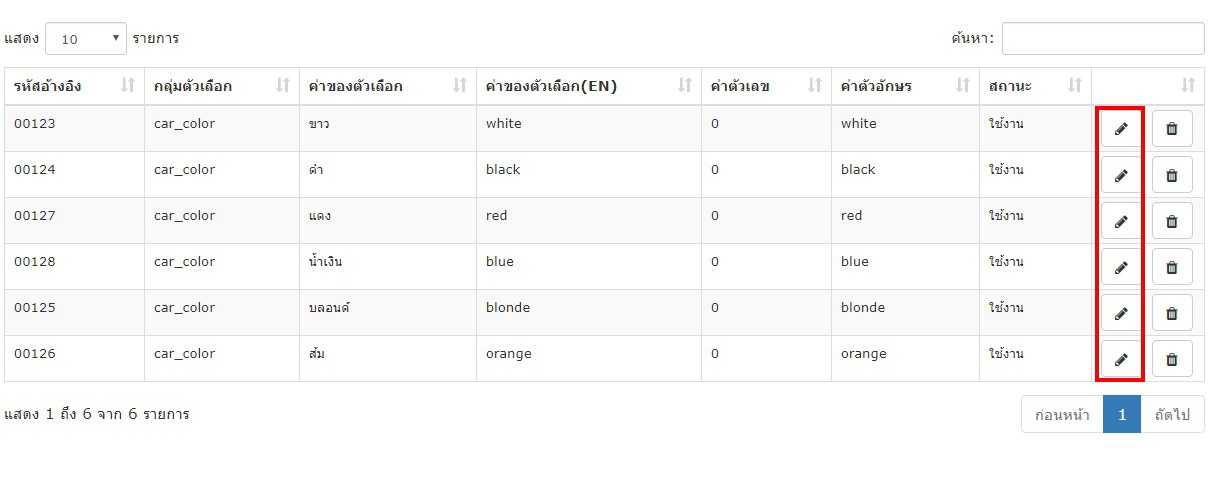Edit the black color entry 00124
The width and height of the screenshot is (1226, 498).
click(1121, 175)
